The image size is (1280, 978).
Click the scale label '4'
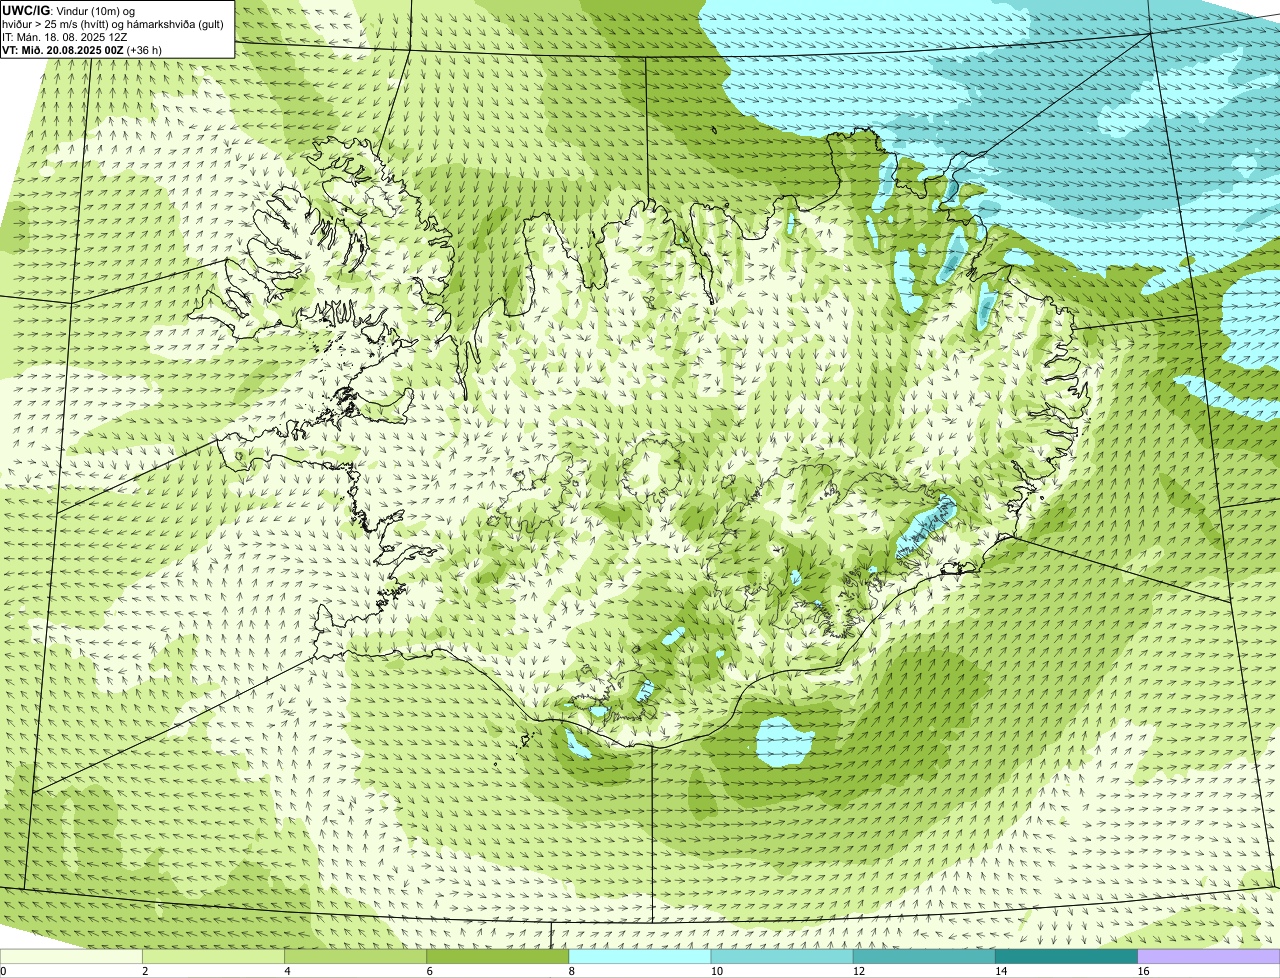[287, 971]
